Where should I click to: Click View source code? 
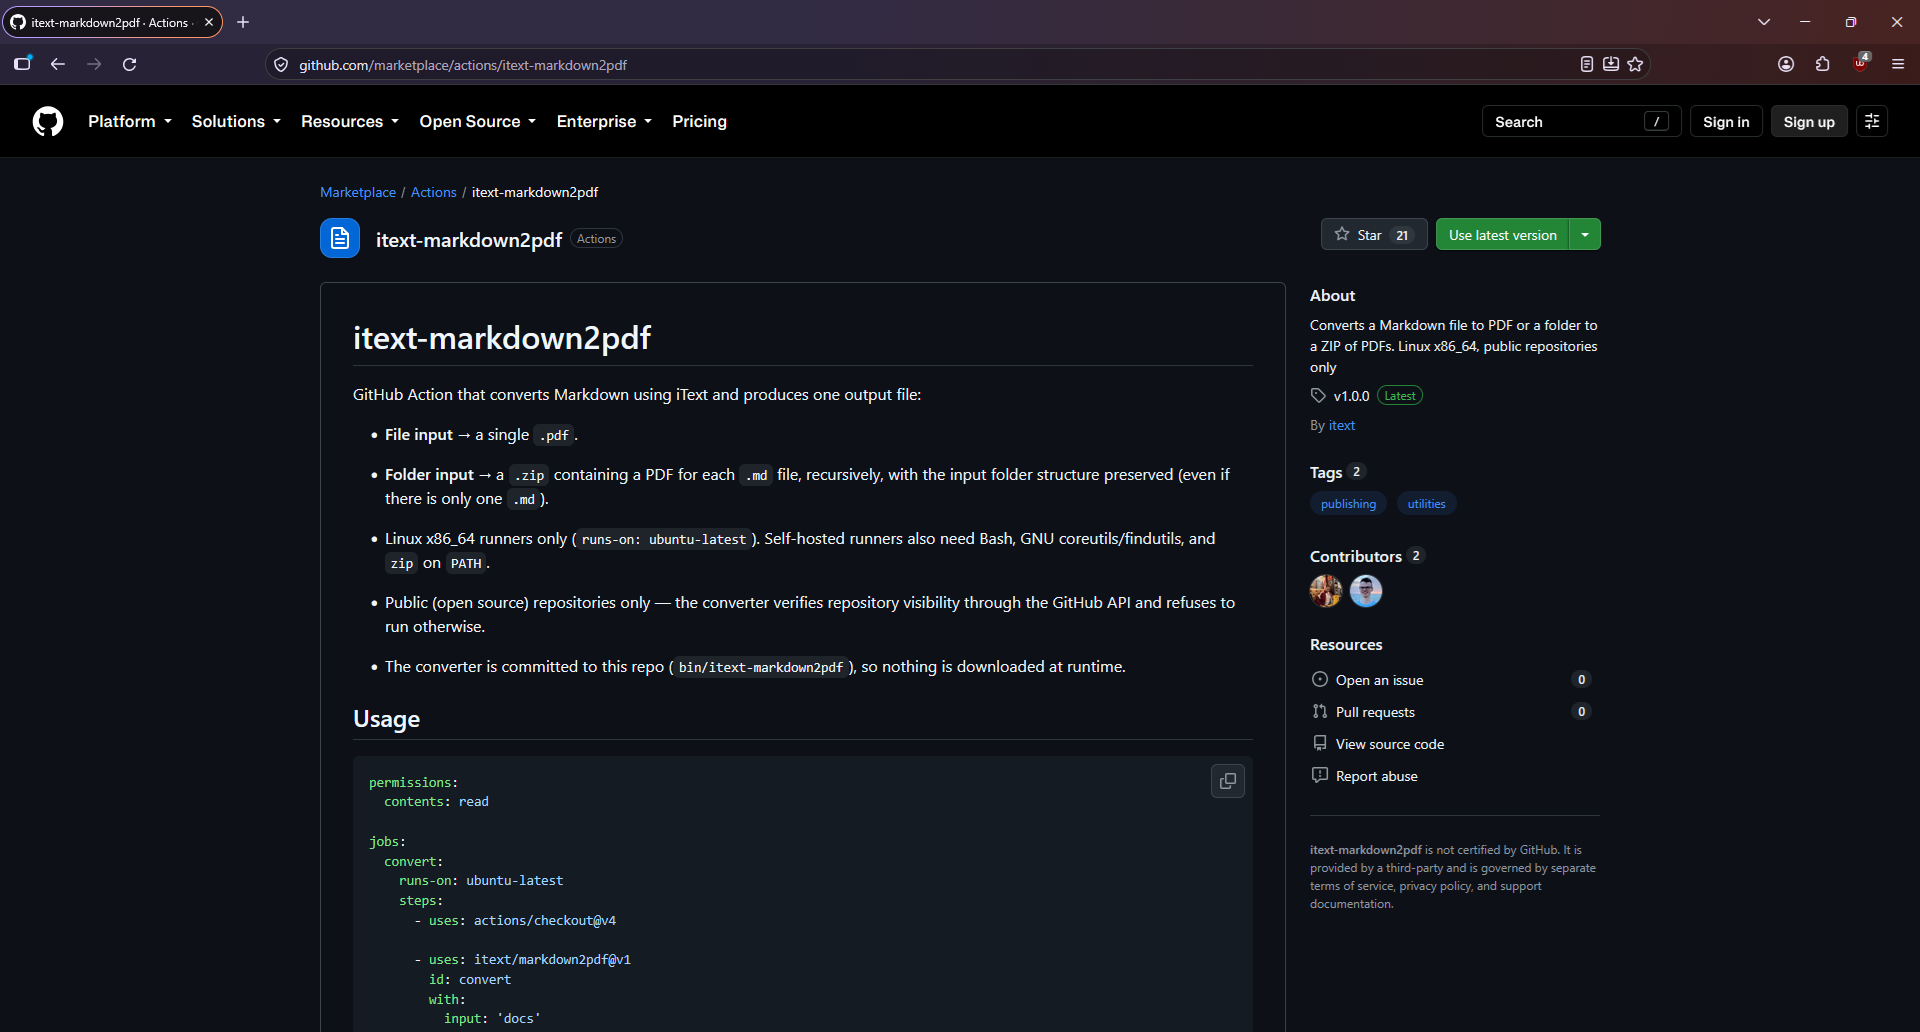tap(1390, 744)
